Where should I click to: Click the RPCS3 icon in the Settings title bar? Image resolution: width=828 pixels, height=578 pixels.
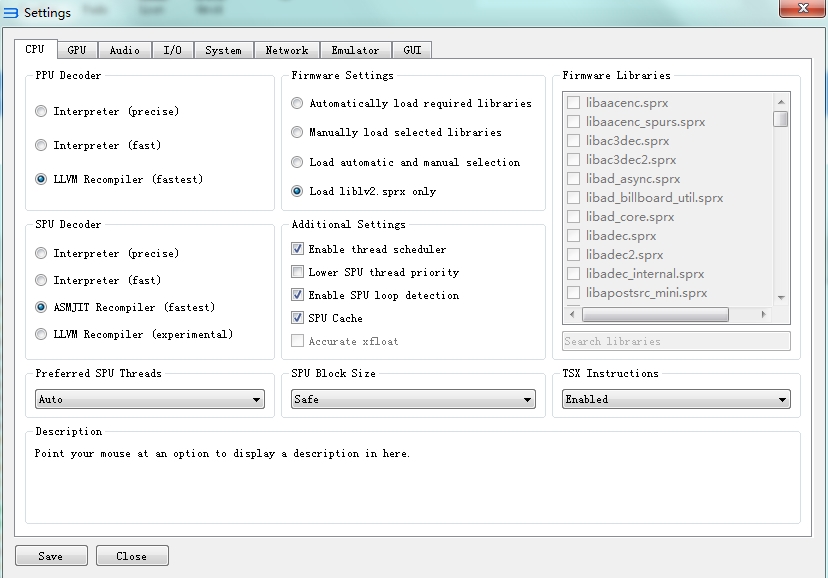(x=11, y=13)
